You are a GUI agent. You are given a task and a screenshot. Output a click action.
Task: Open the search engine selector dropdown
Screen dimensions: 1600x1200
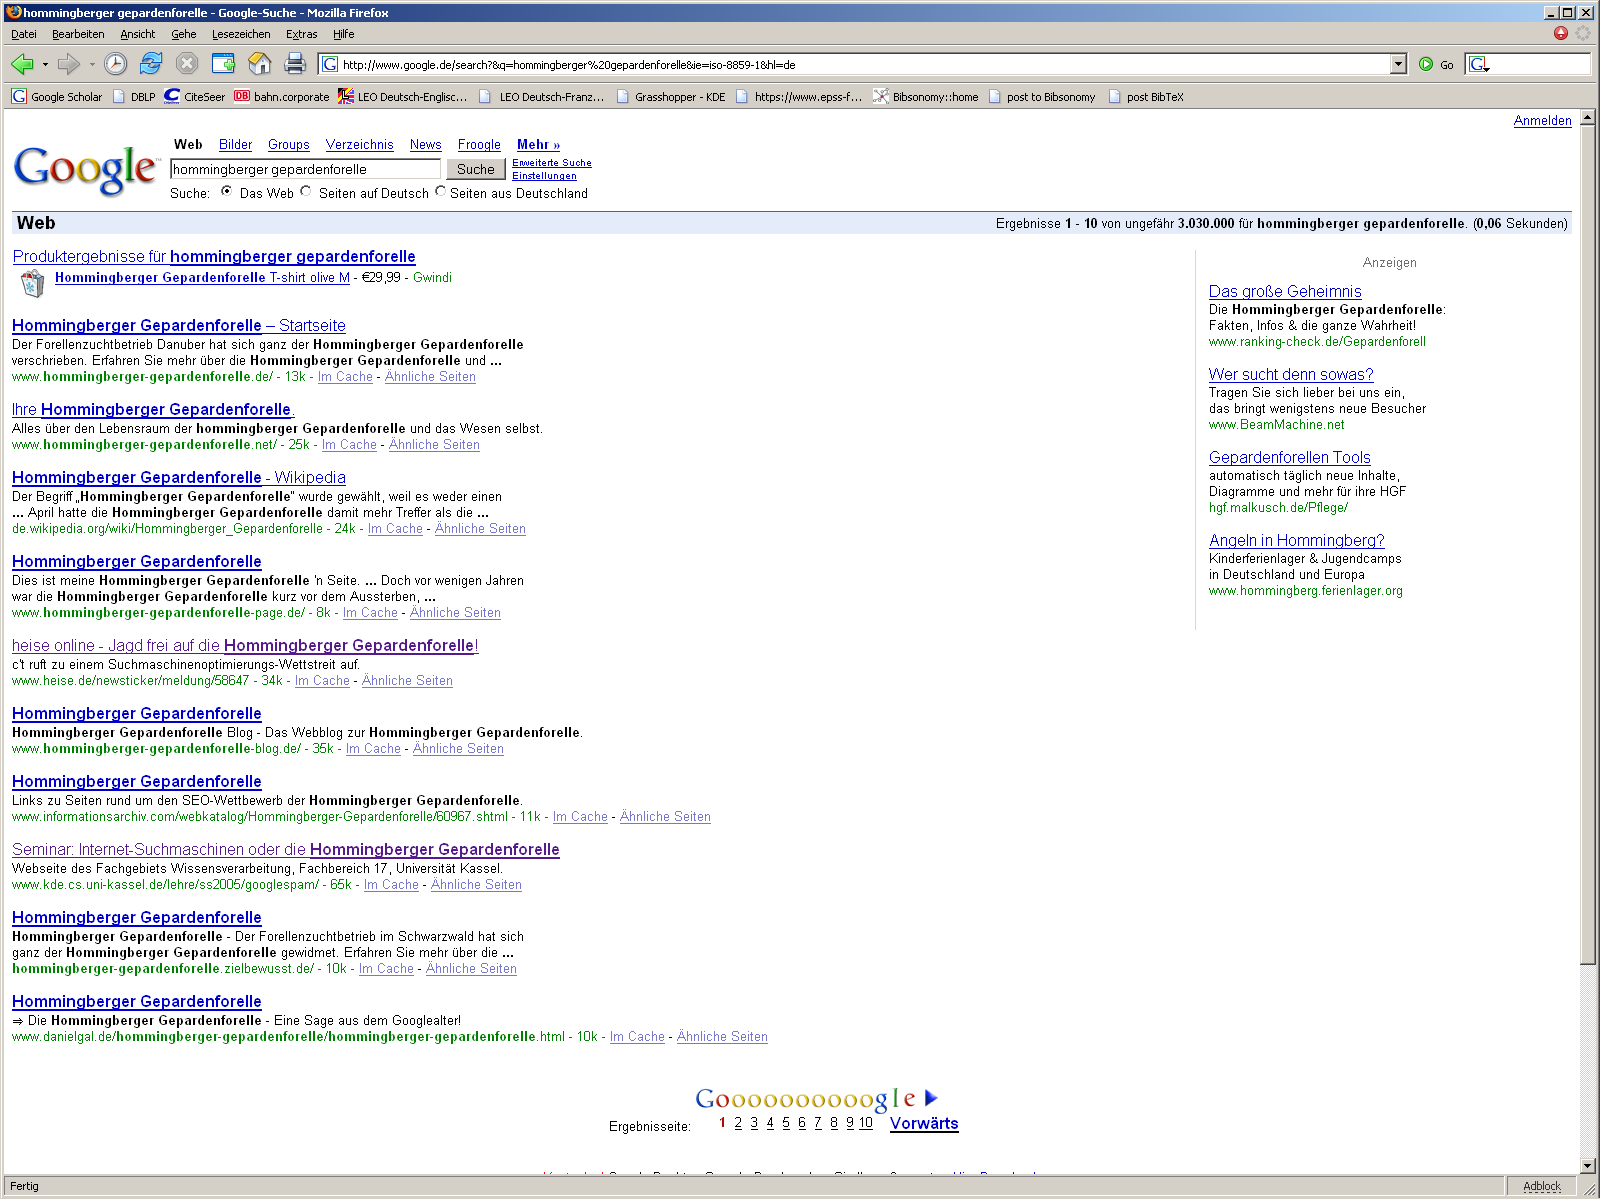coord(1480,65)
